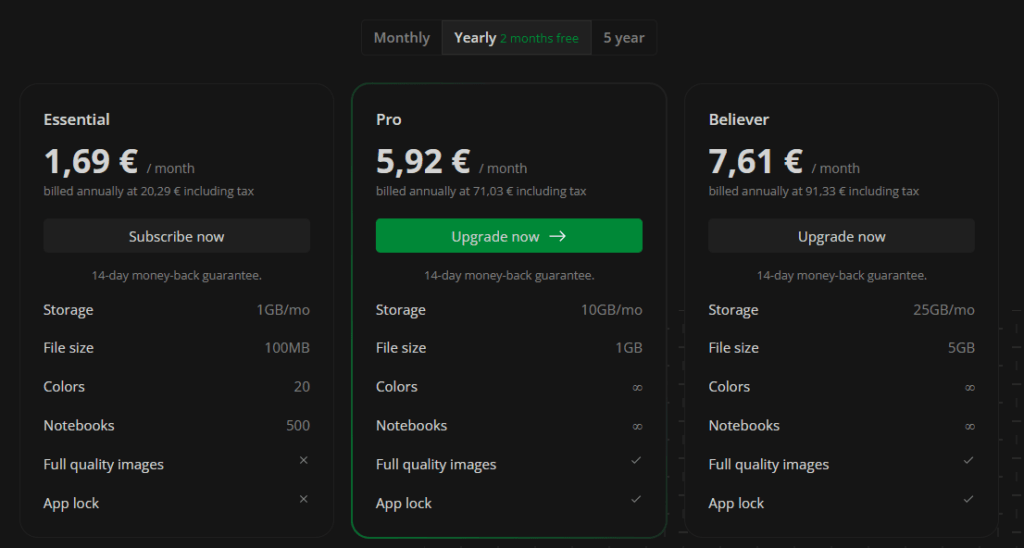Select the Yearly billing tab
This screenshot has width=1024, height=548.
(517, 38)
